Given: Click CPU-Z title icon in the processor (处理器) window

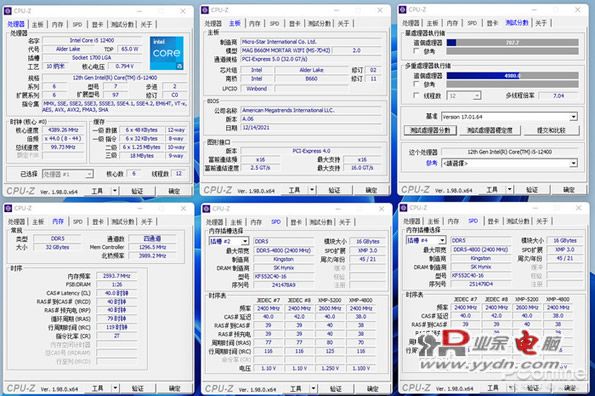Looking at the screenshot, I should pyautogui.click(x=8, y=11).
